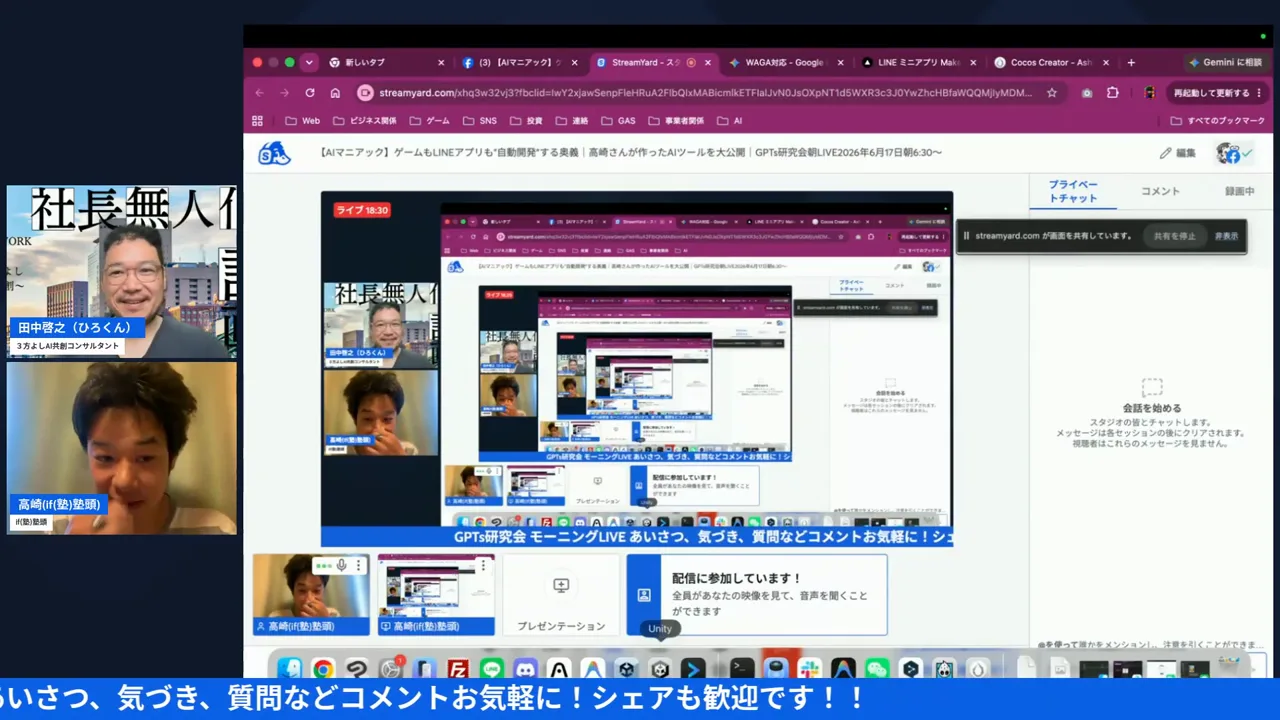Image resolution: width=1280 pixels, height=720 pixels.
Task: Bookmark this page with the star icon
Action: (1052, 93)
